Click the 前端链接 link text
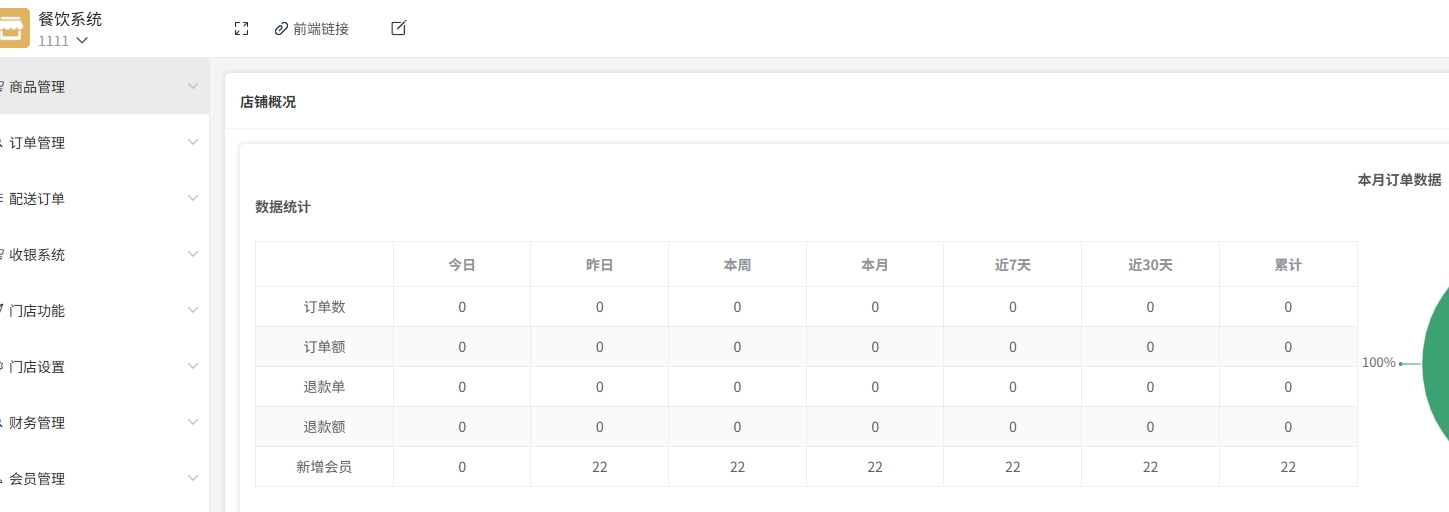 click(x=321, y=29)
